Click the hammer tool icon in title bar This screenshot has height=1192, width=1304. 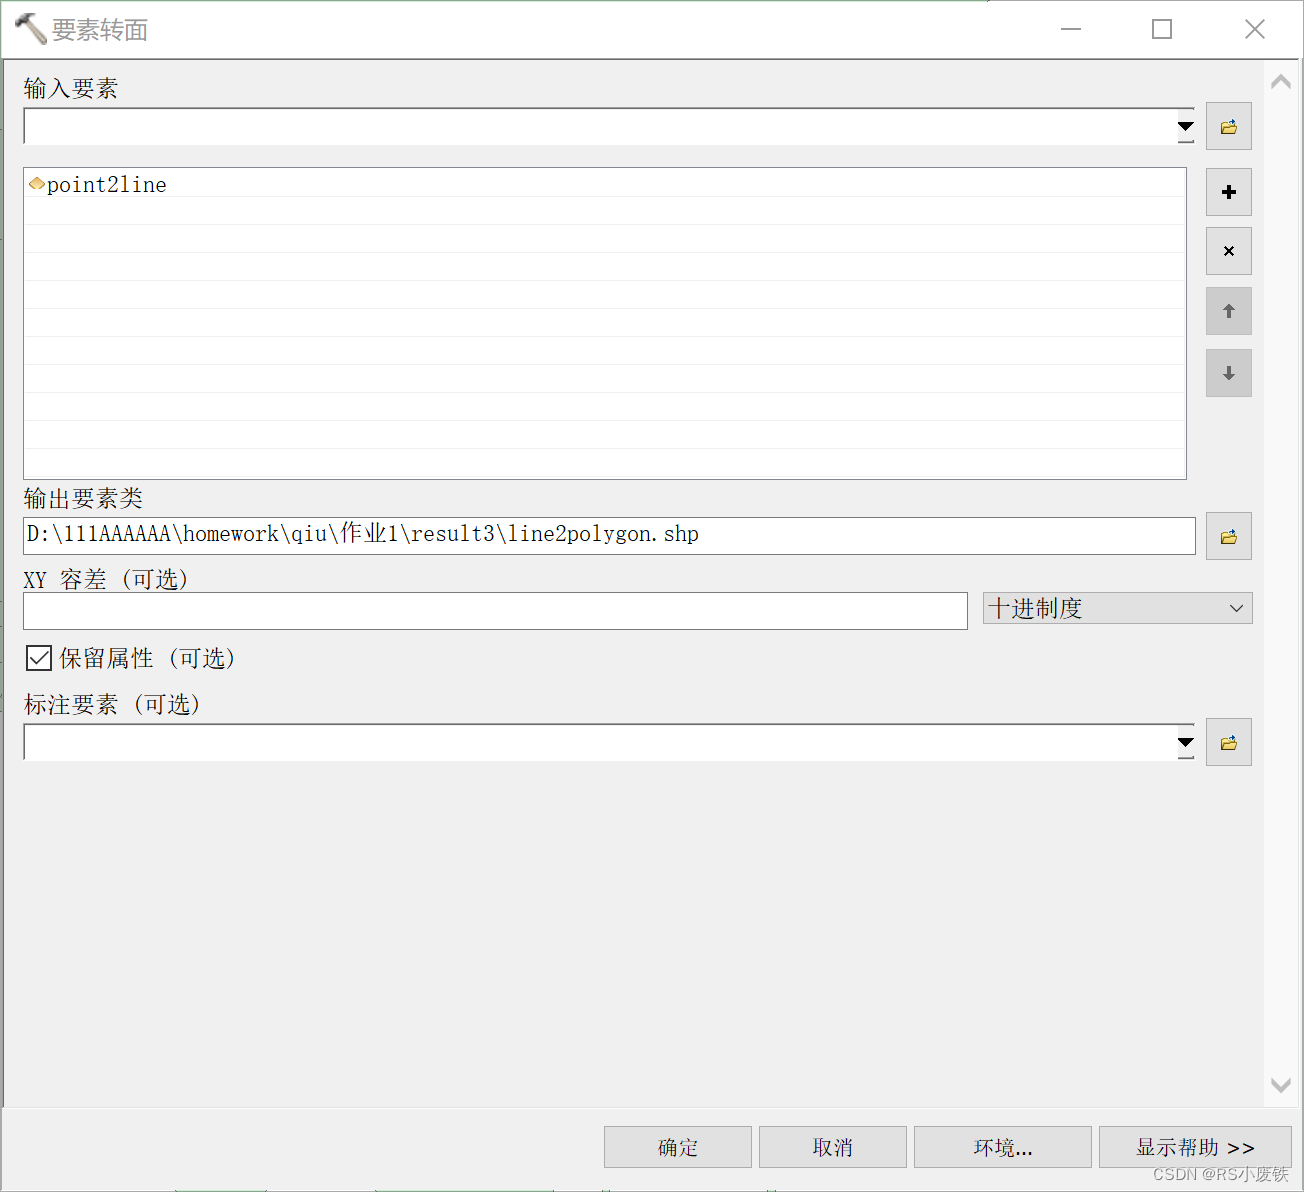pos(30,29)
